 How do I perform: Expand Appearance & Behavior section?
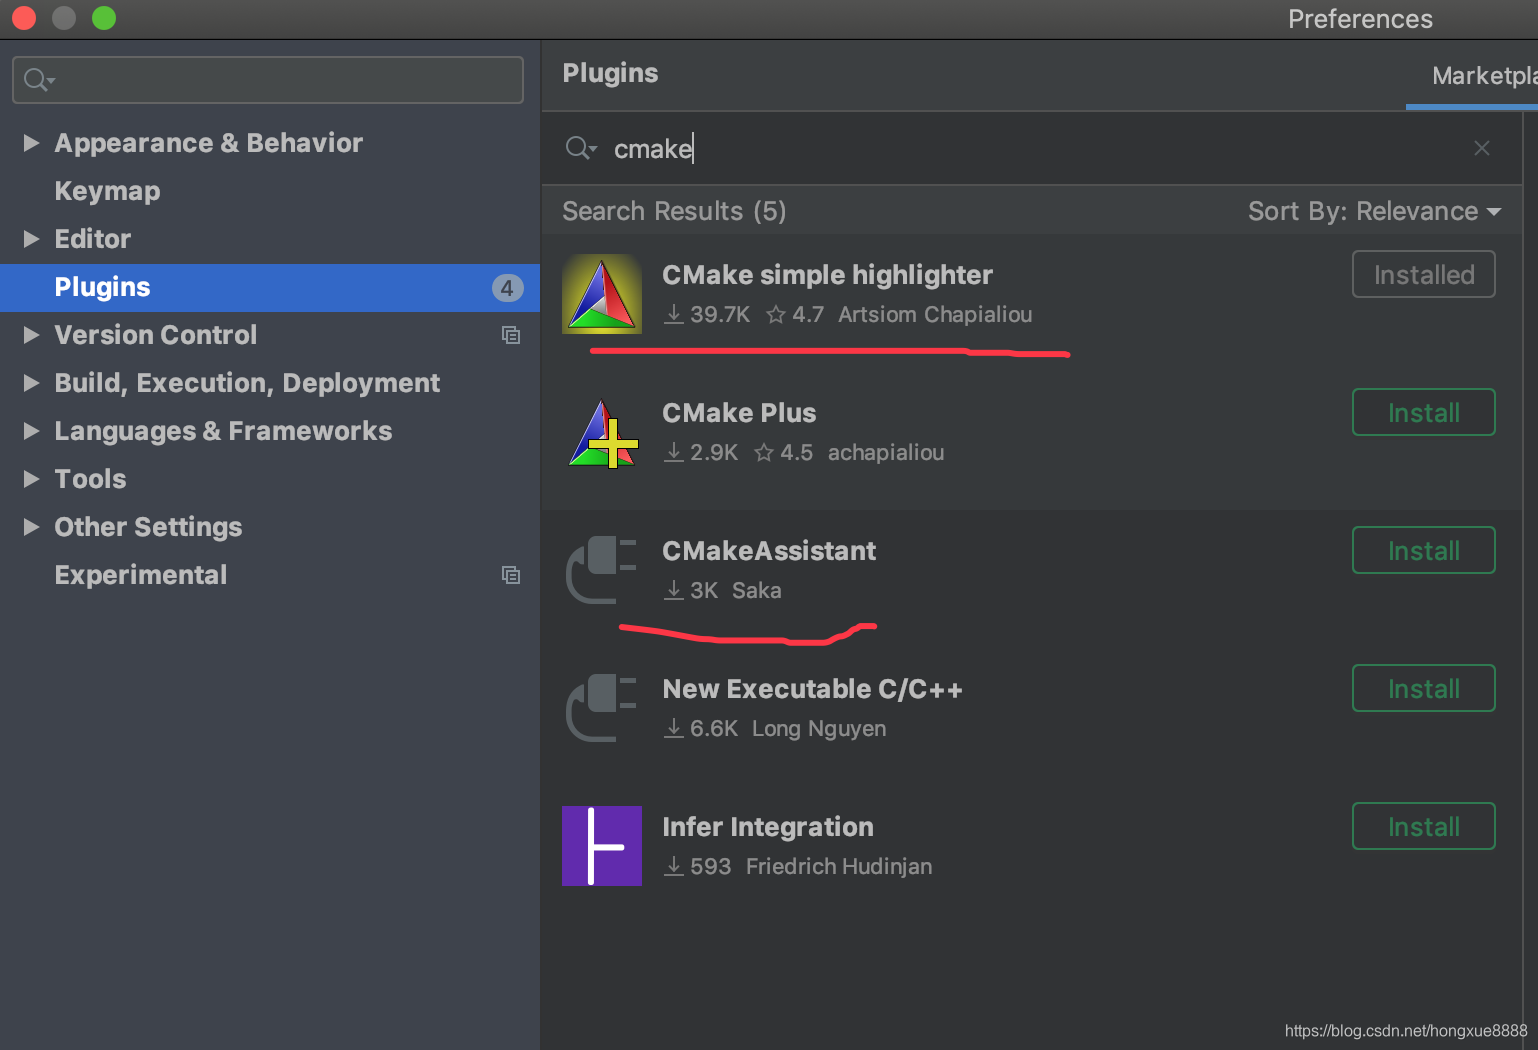pos(31,143)
